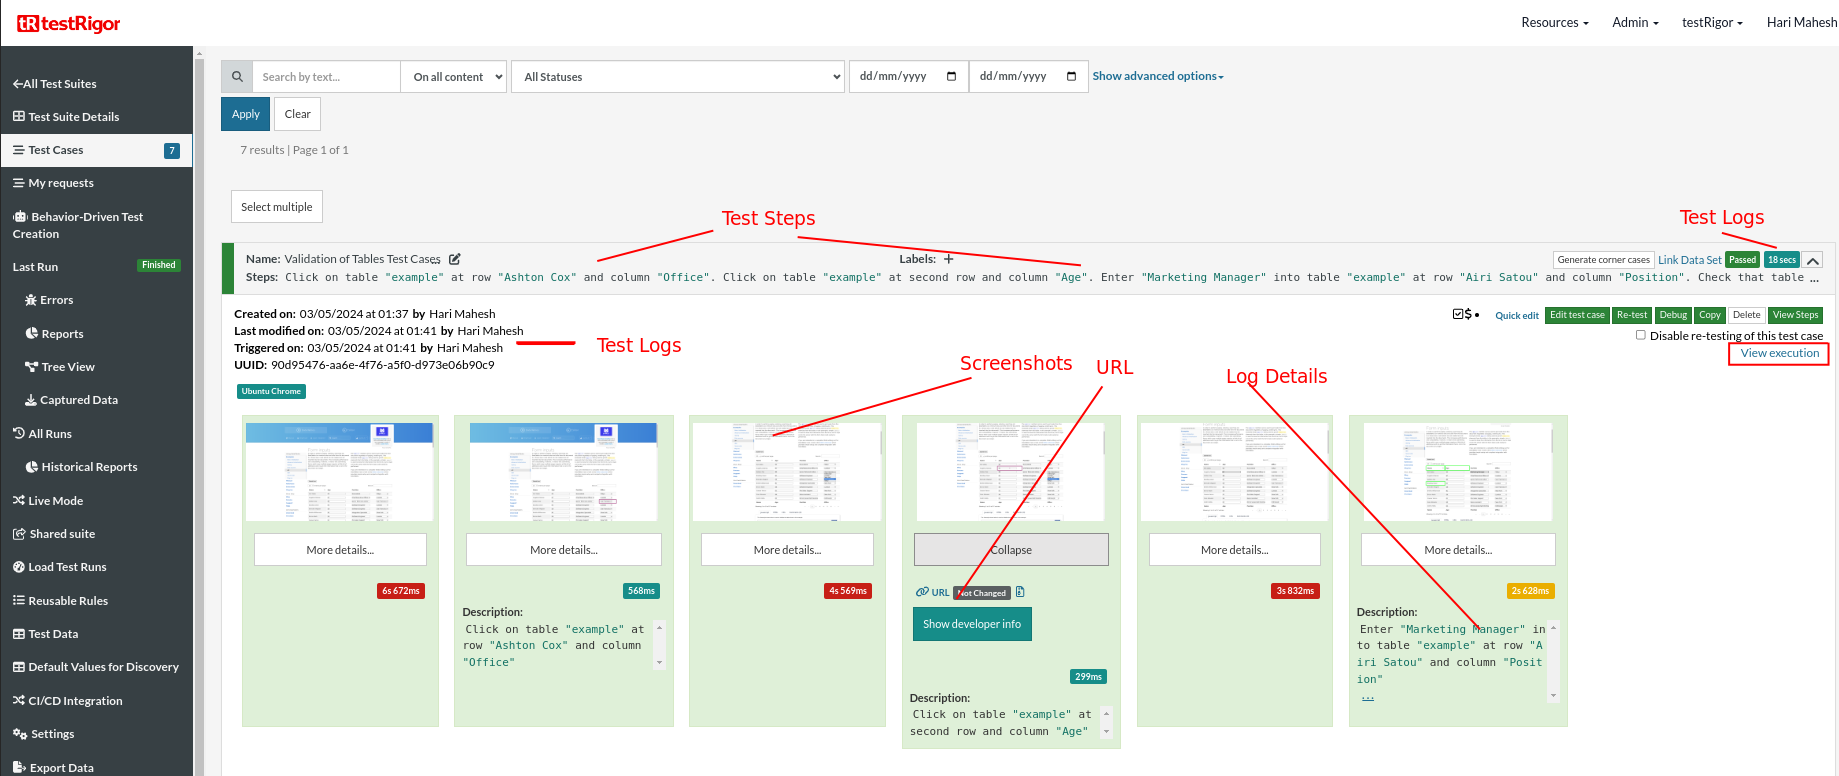Image resolution: width=1839 pixels, height=776 pixels.
Task: Click the testRigor logo
Action: tap(68, 23)
